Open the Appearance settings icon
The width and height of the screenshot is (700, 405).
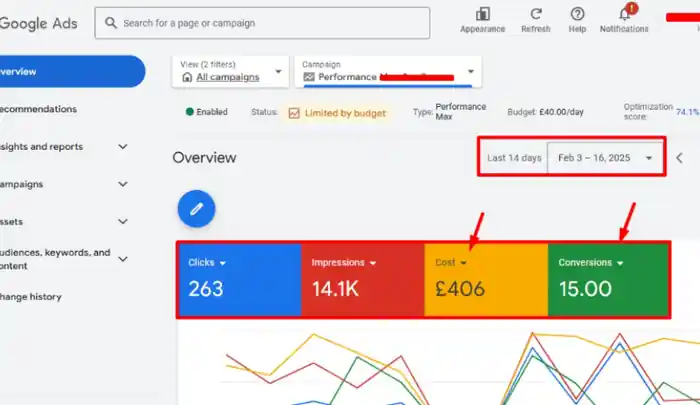coord(483,14)
